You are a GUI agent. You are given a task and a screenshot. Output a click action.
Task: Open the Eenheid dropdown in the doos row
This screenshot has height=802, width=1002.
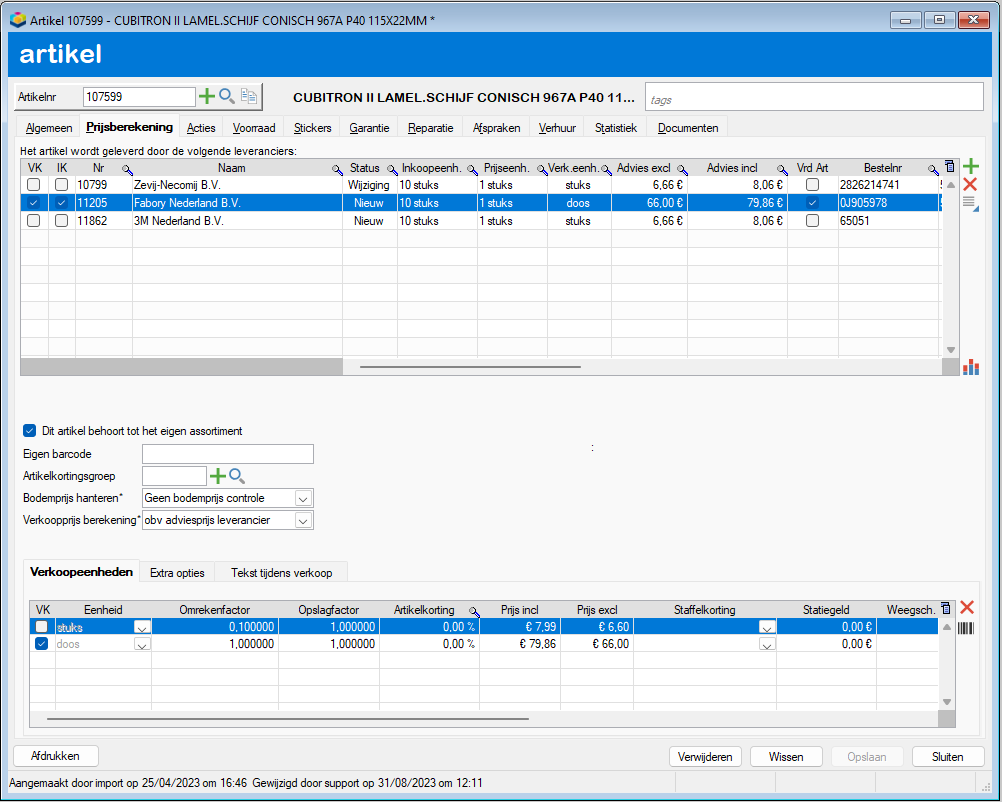coord(142,644)
